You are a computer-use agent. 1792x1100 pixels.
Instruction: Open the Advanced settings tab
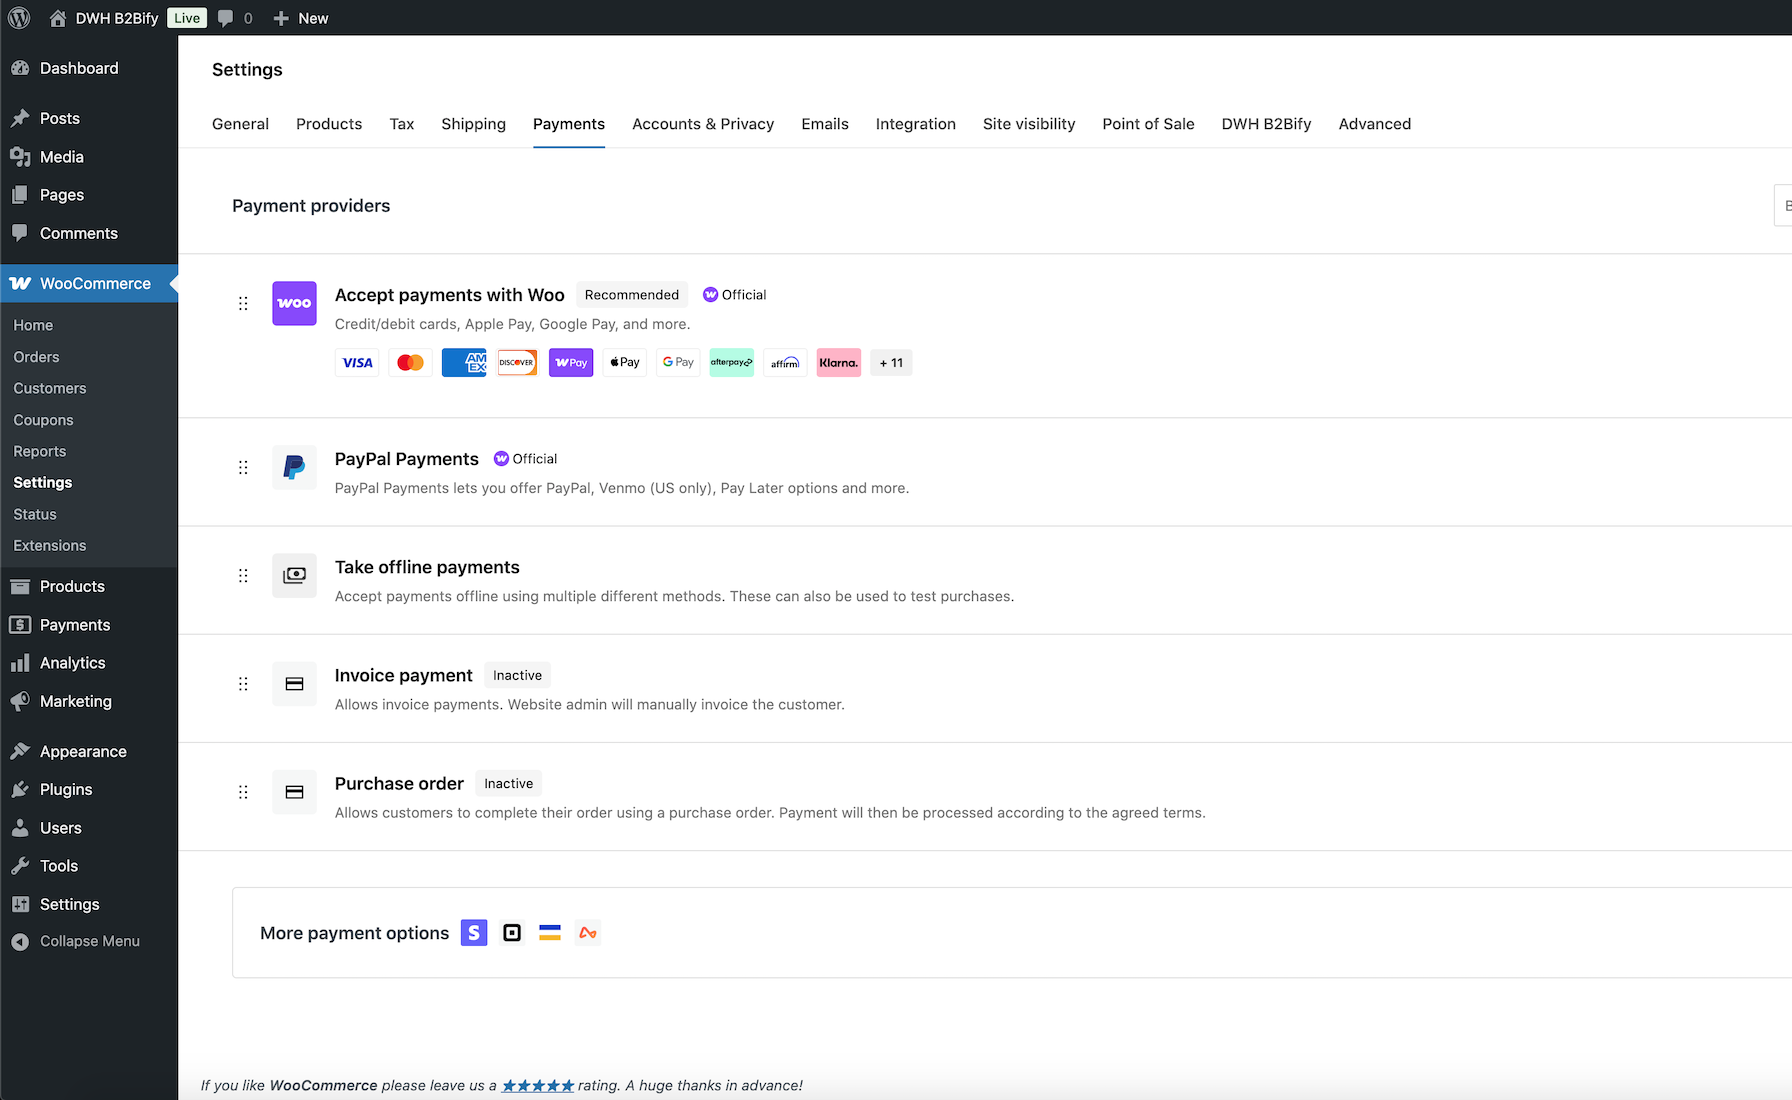tap(1375, 124)
